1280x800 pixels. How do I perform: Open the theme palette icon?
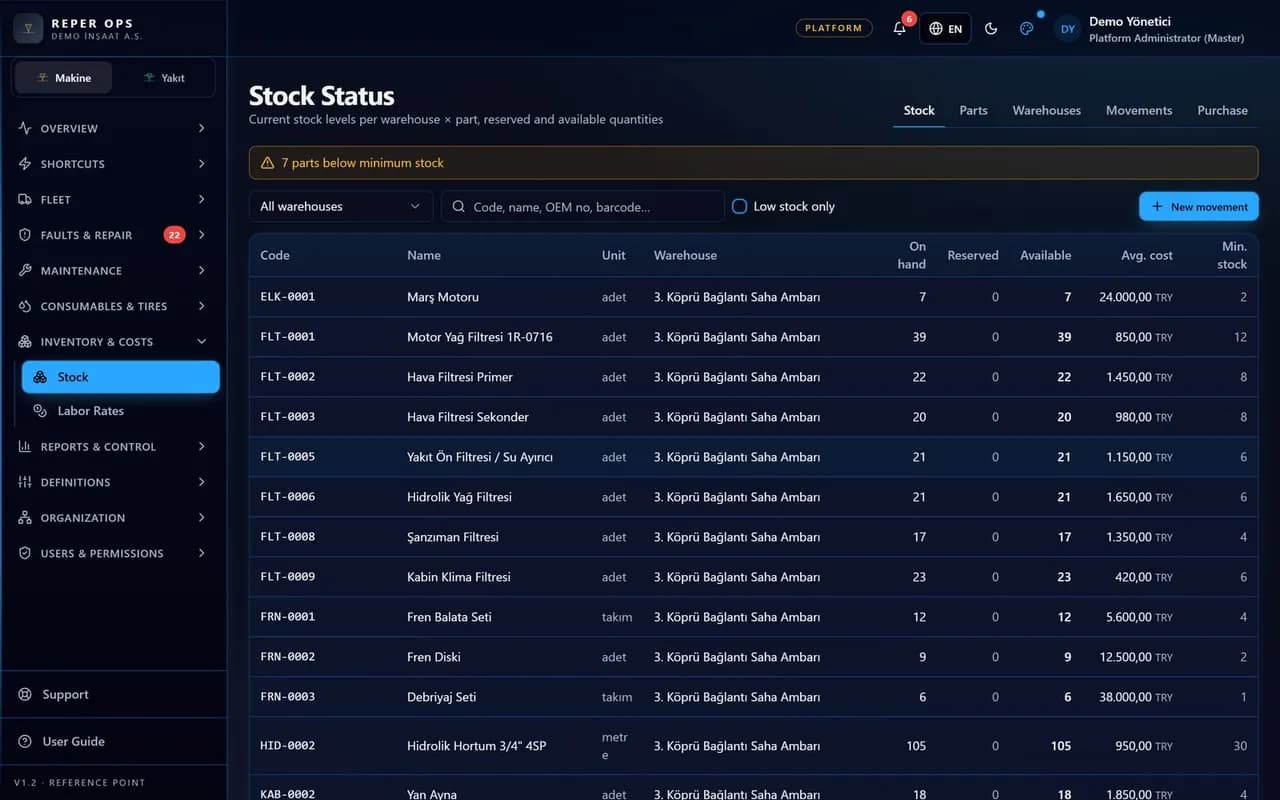tap(1026, 28)
